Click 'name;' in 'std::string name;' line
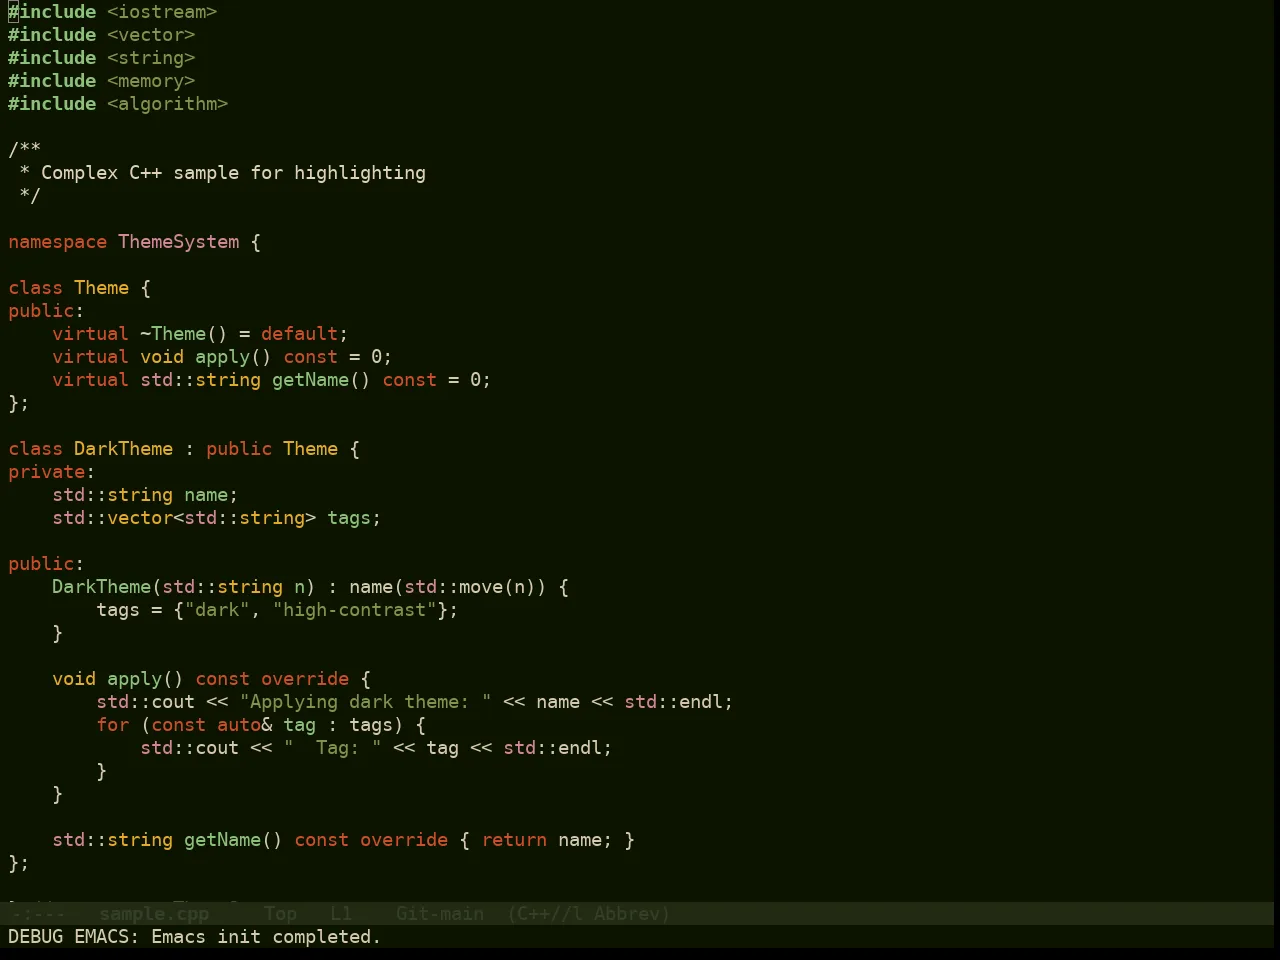Screen dimensions: 1280x960 pos(211,495)
